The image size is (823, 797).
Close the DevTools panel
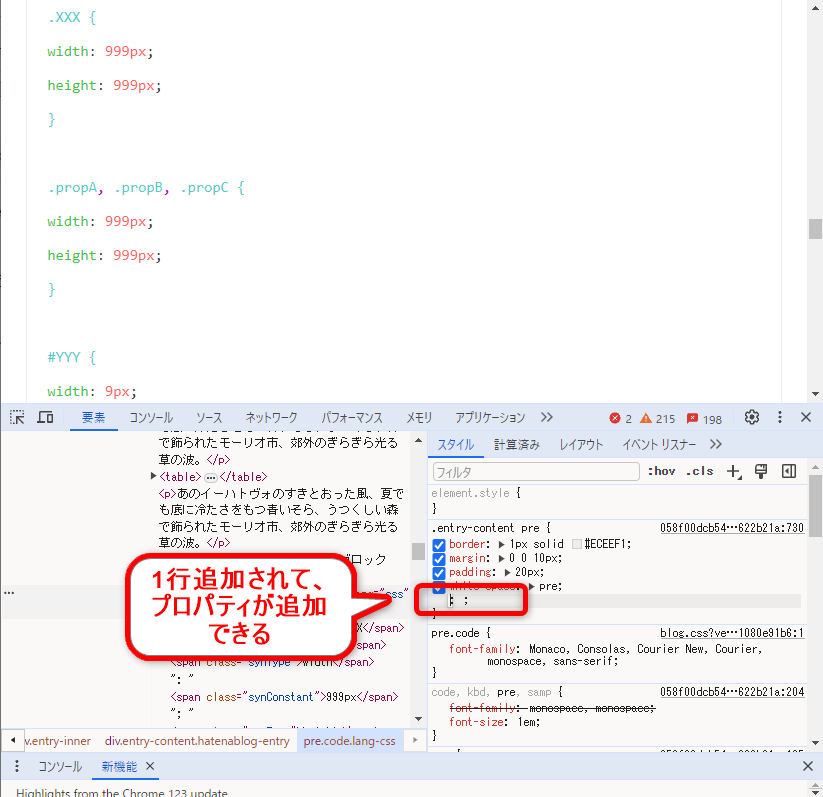[x=806, y=417]
